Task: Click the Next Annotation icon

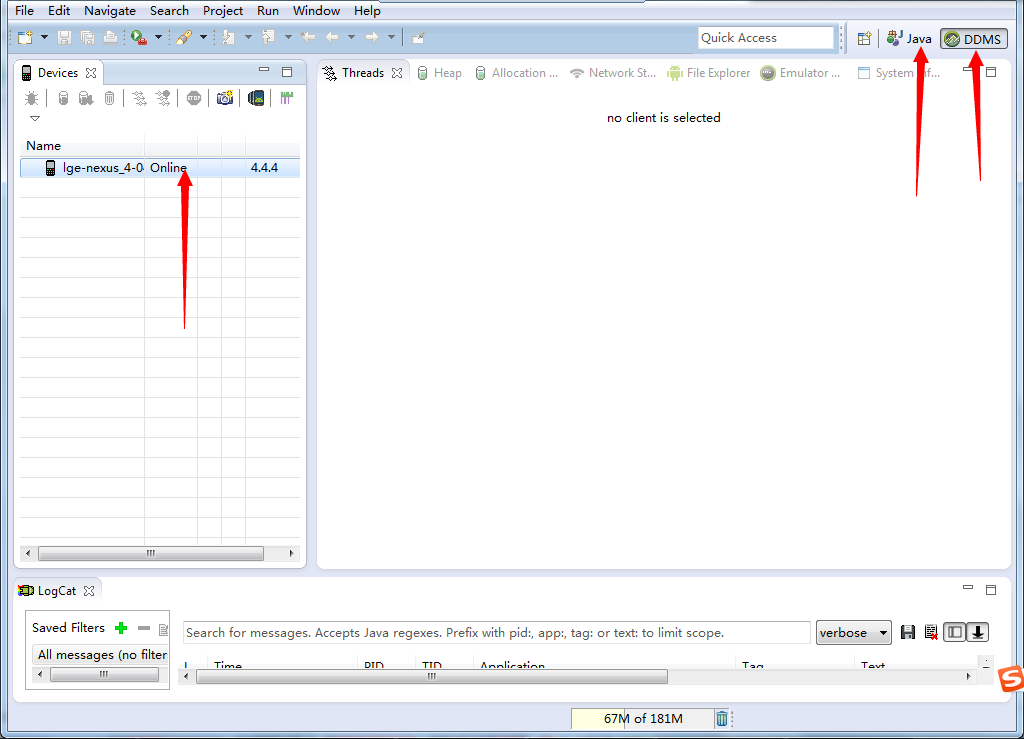Action: coord(229,38)
